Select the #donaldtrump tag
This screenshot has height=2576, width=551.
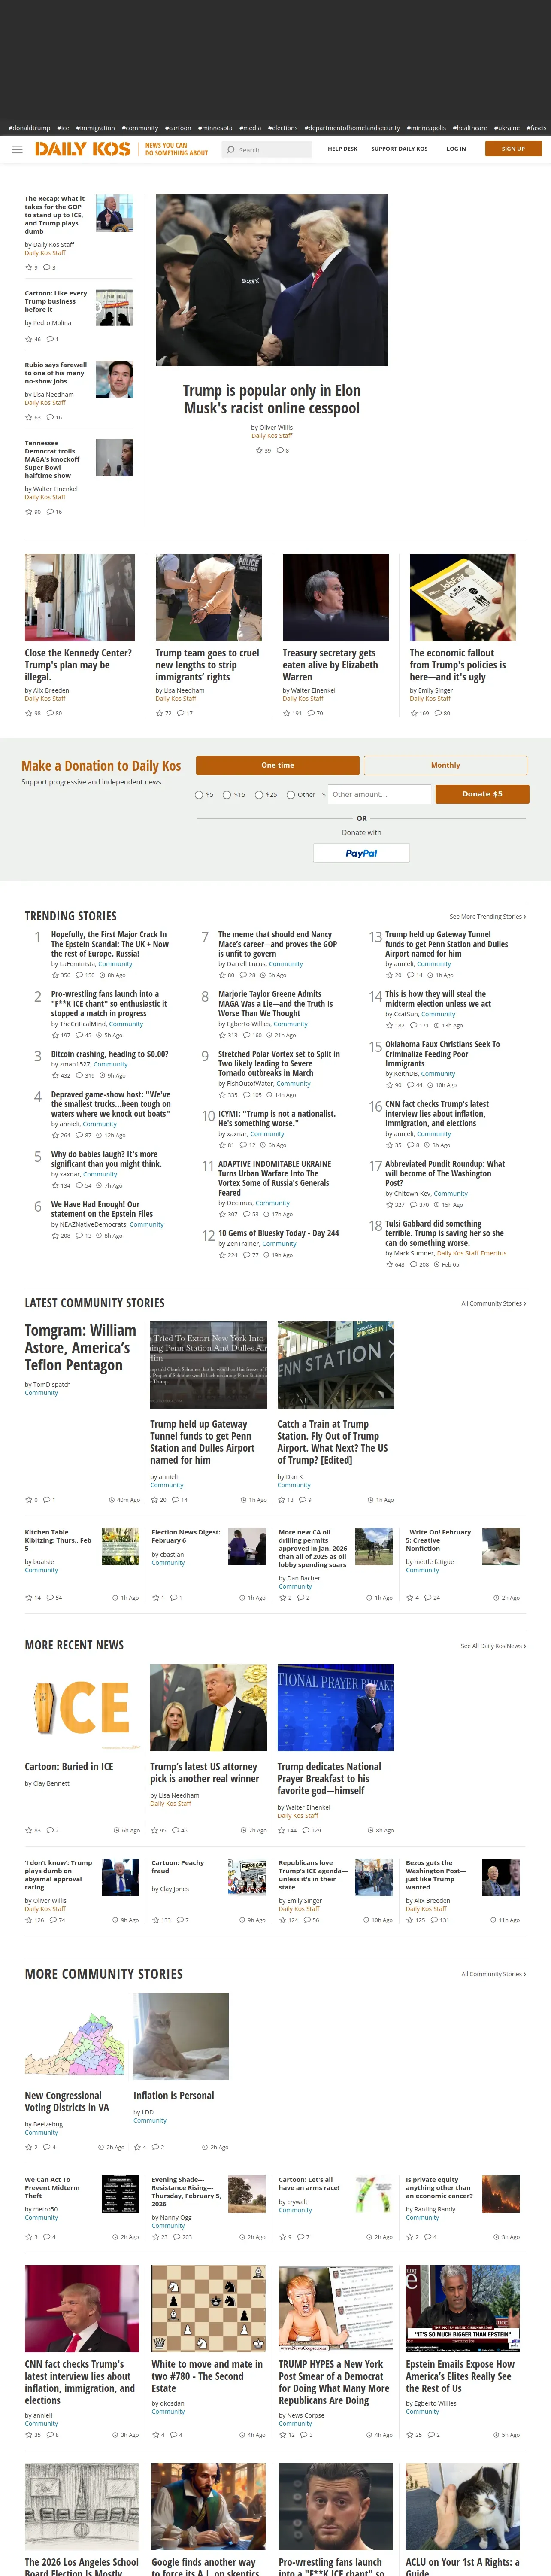pyautogui.click(x=29, y=128)
